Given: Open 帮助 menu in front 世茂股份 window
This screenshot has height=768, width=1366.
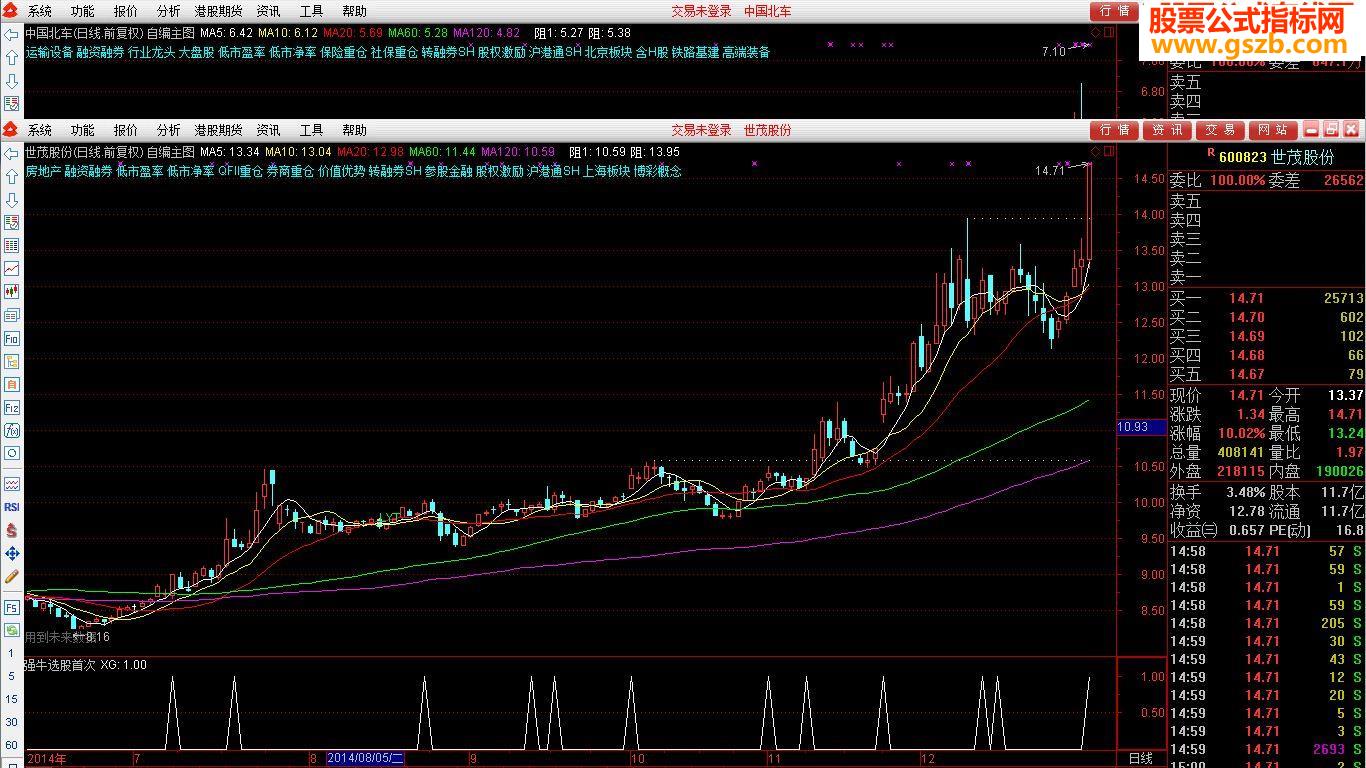Looking at the screenshot, I should (x=355, y=130).
